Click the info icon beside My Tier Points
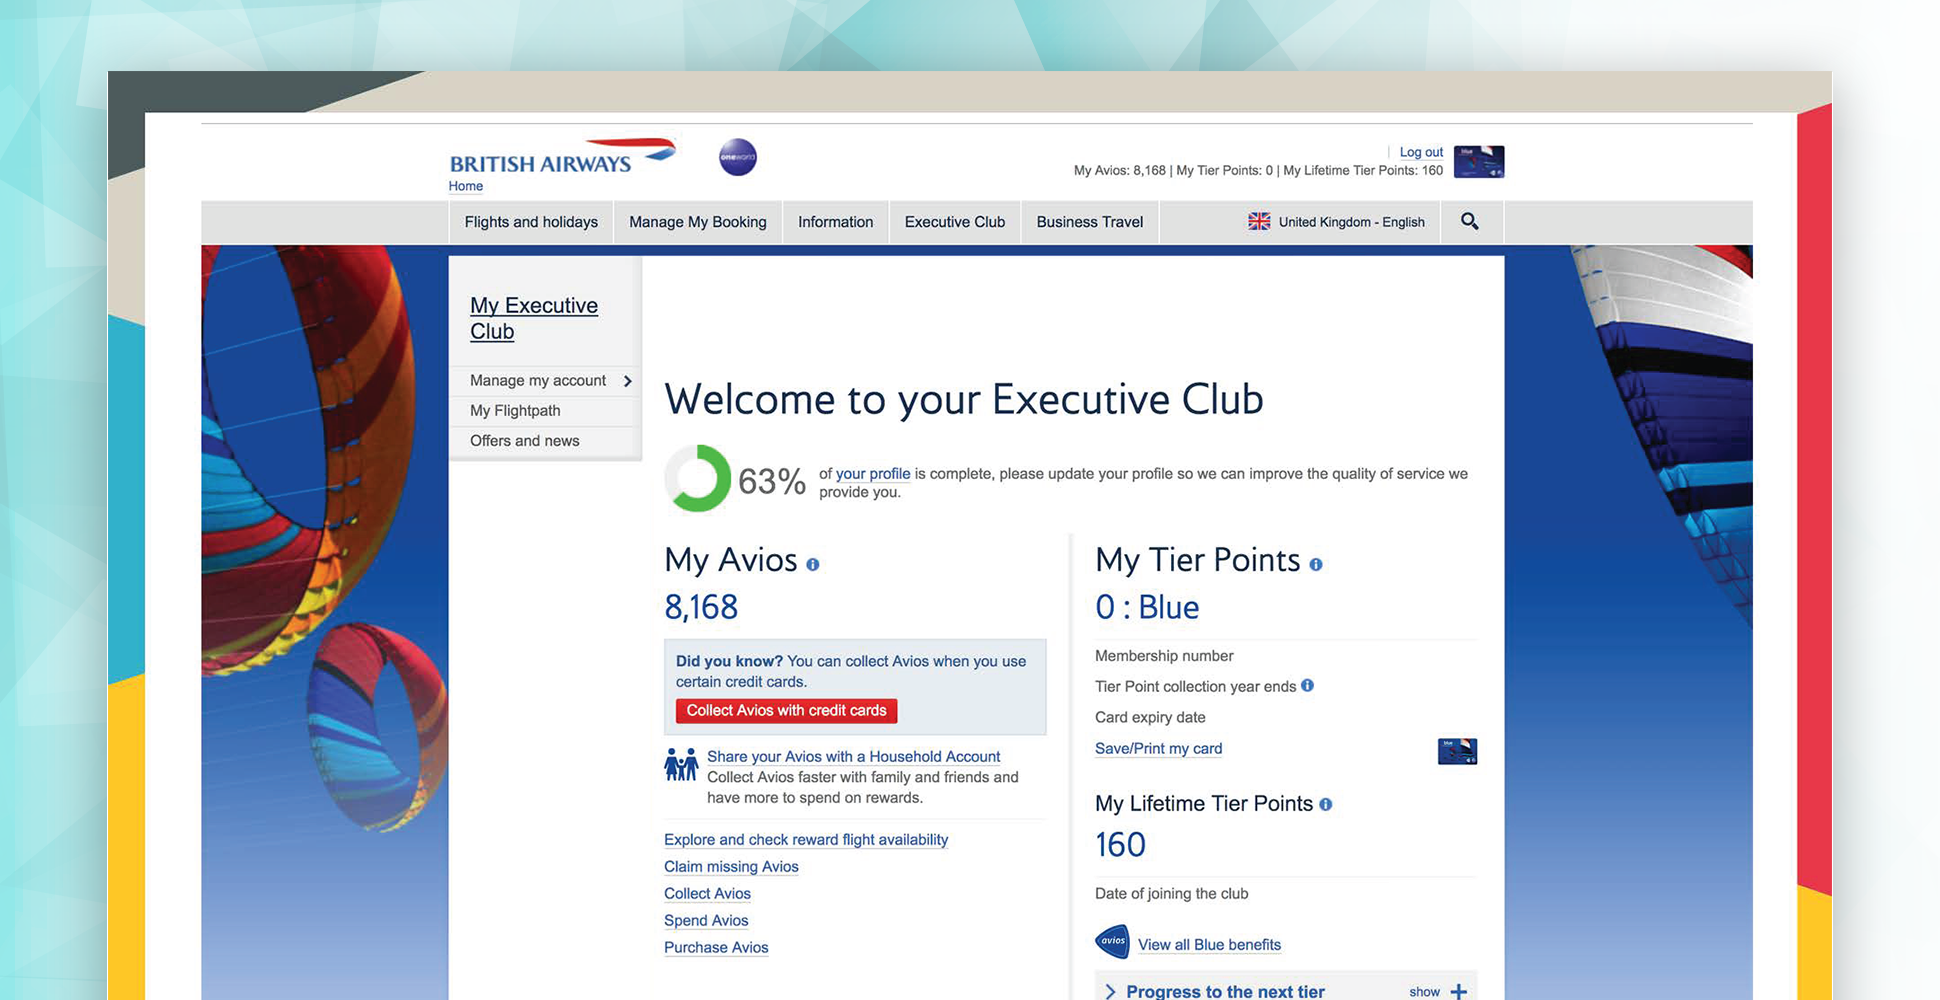The image size is (1940, 1000). click(x=1316, y=565)
